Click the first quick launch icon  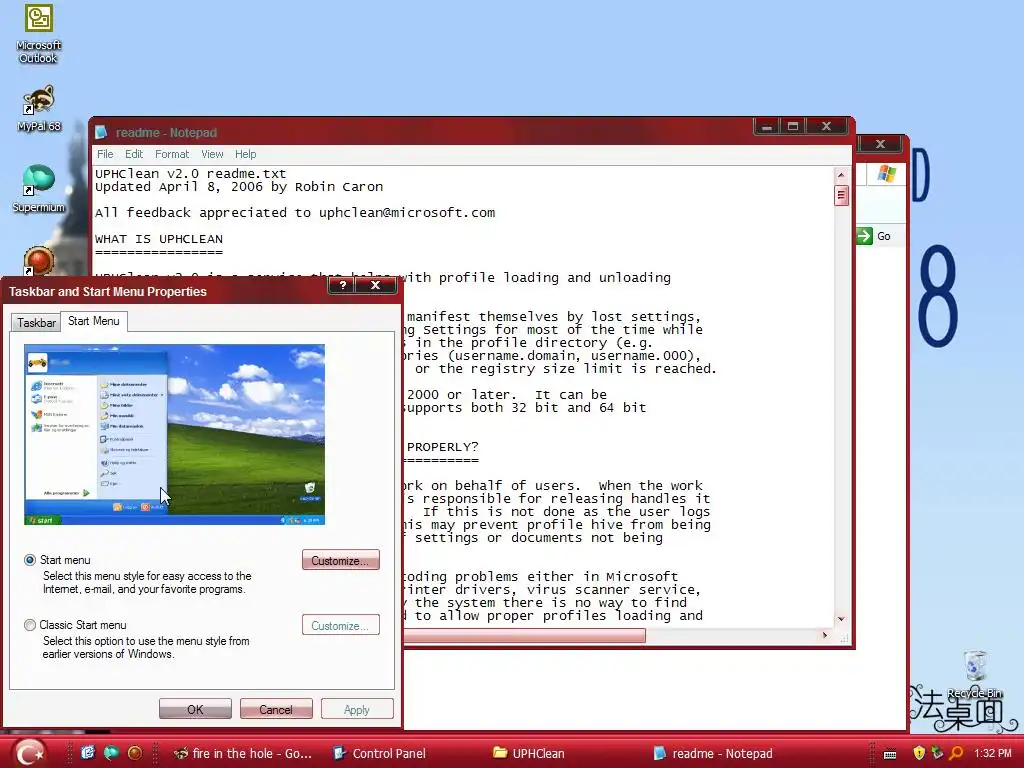pyautogui.click(x=88, y=753)
